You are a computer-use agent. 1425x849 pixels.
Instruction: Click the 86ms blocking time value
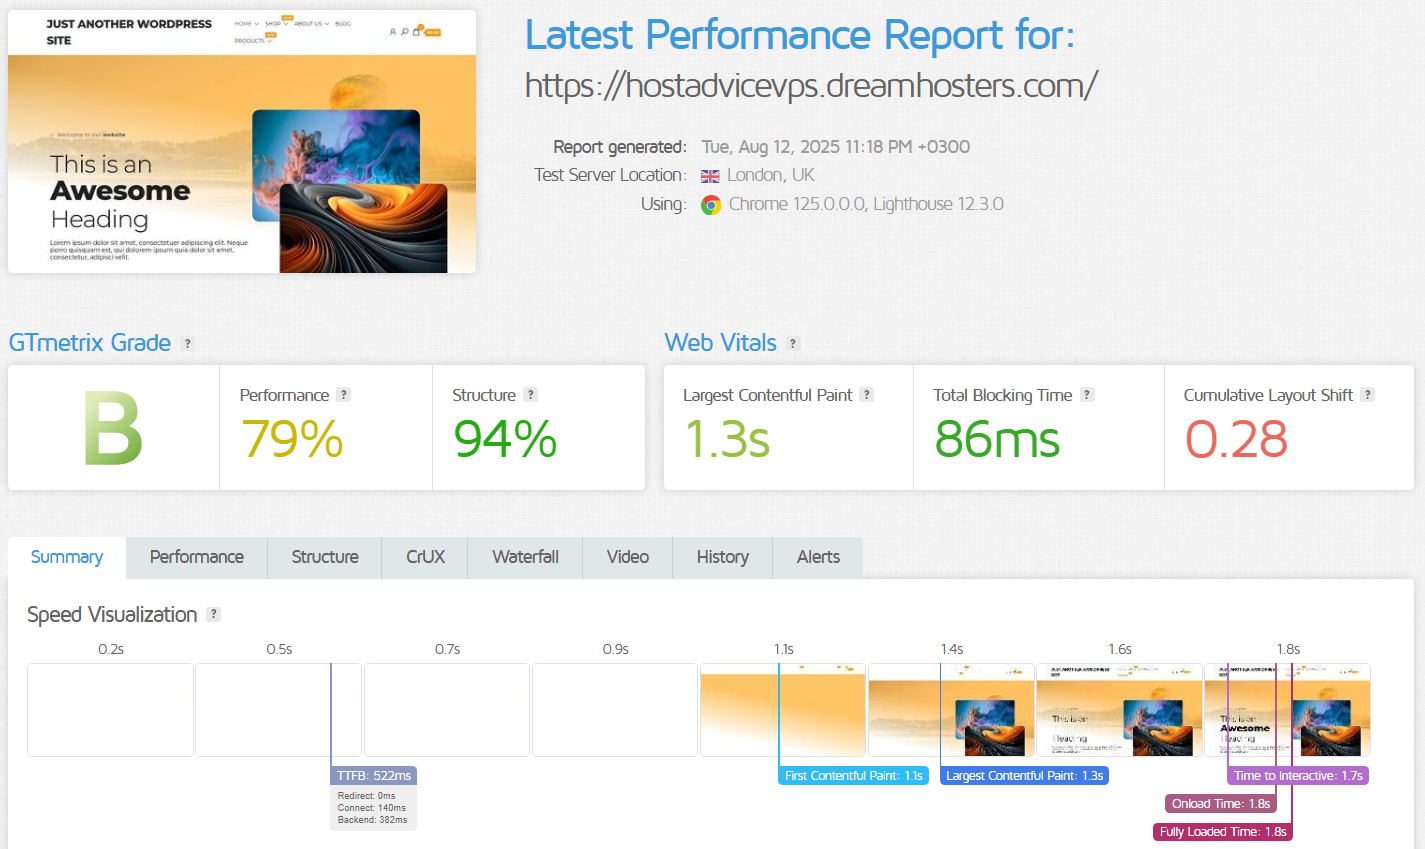[997, 439]
